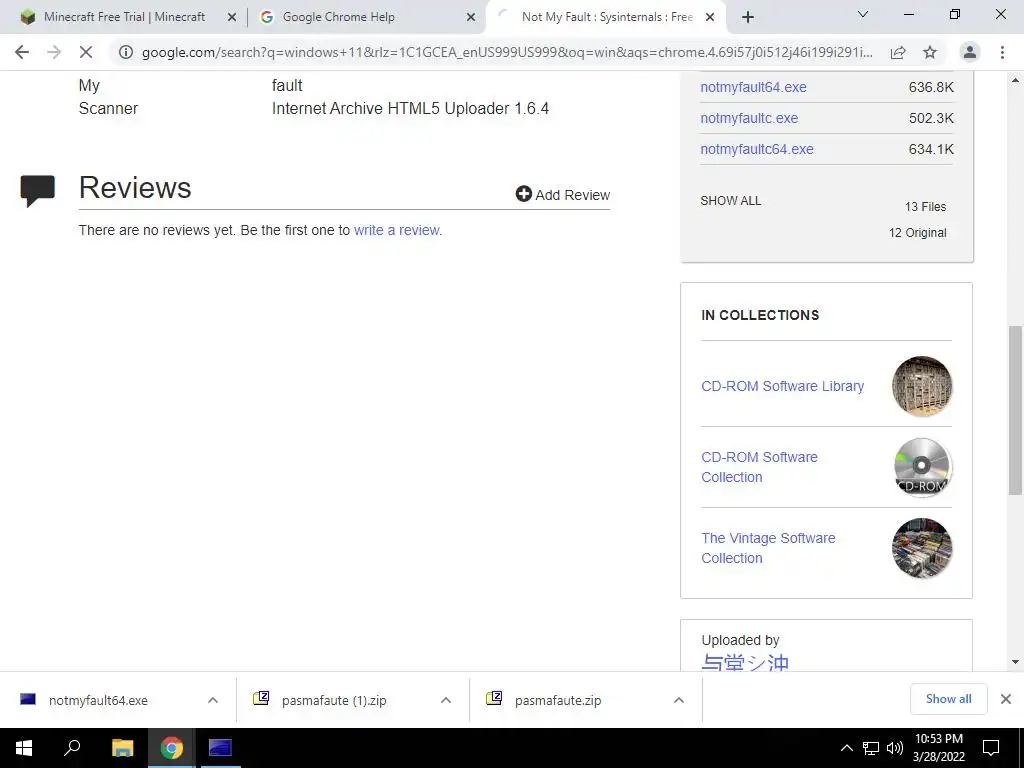Click the write a review link
Viewport: 1024px width, 768px height.
[396, 230]
